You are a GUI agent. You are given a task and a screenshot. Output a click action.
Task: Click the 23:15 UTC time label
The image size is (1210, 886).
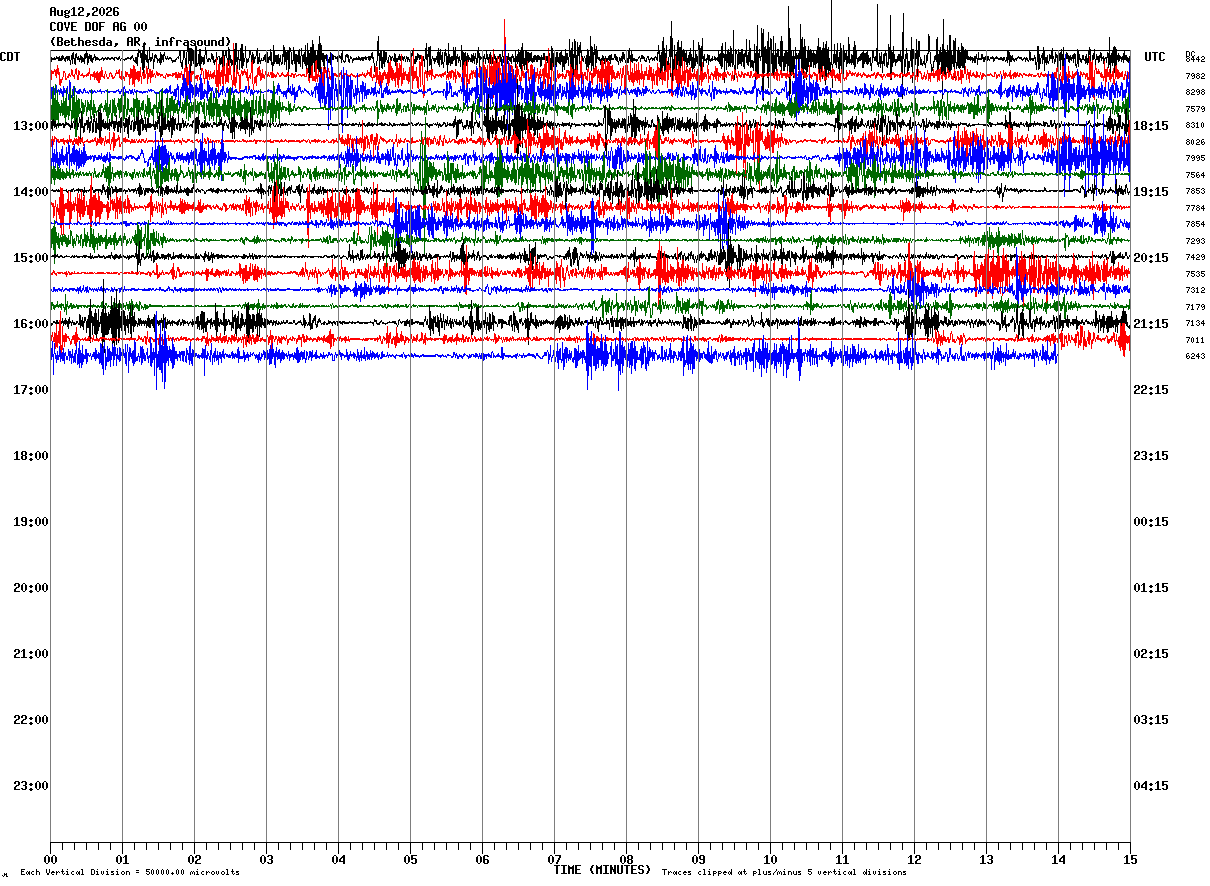coord(1150,456)
